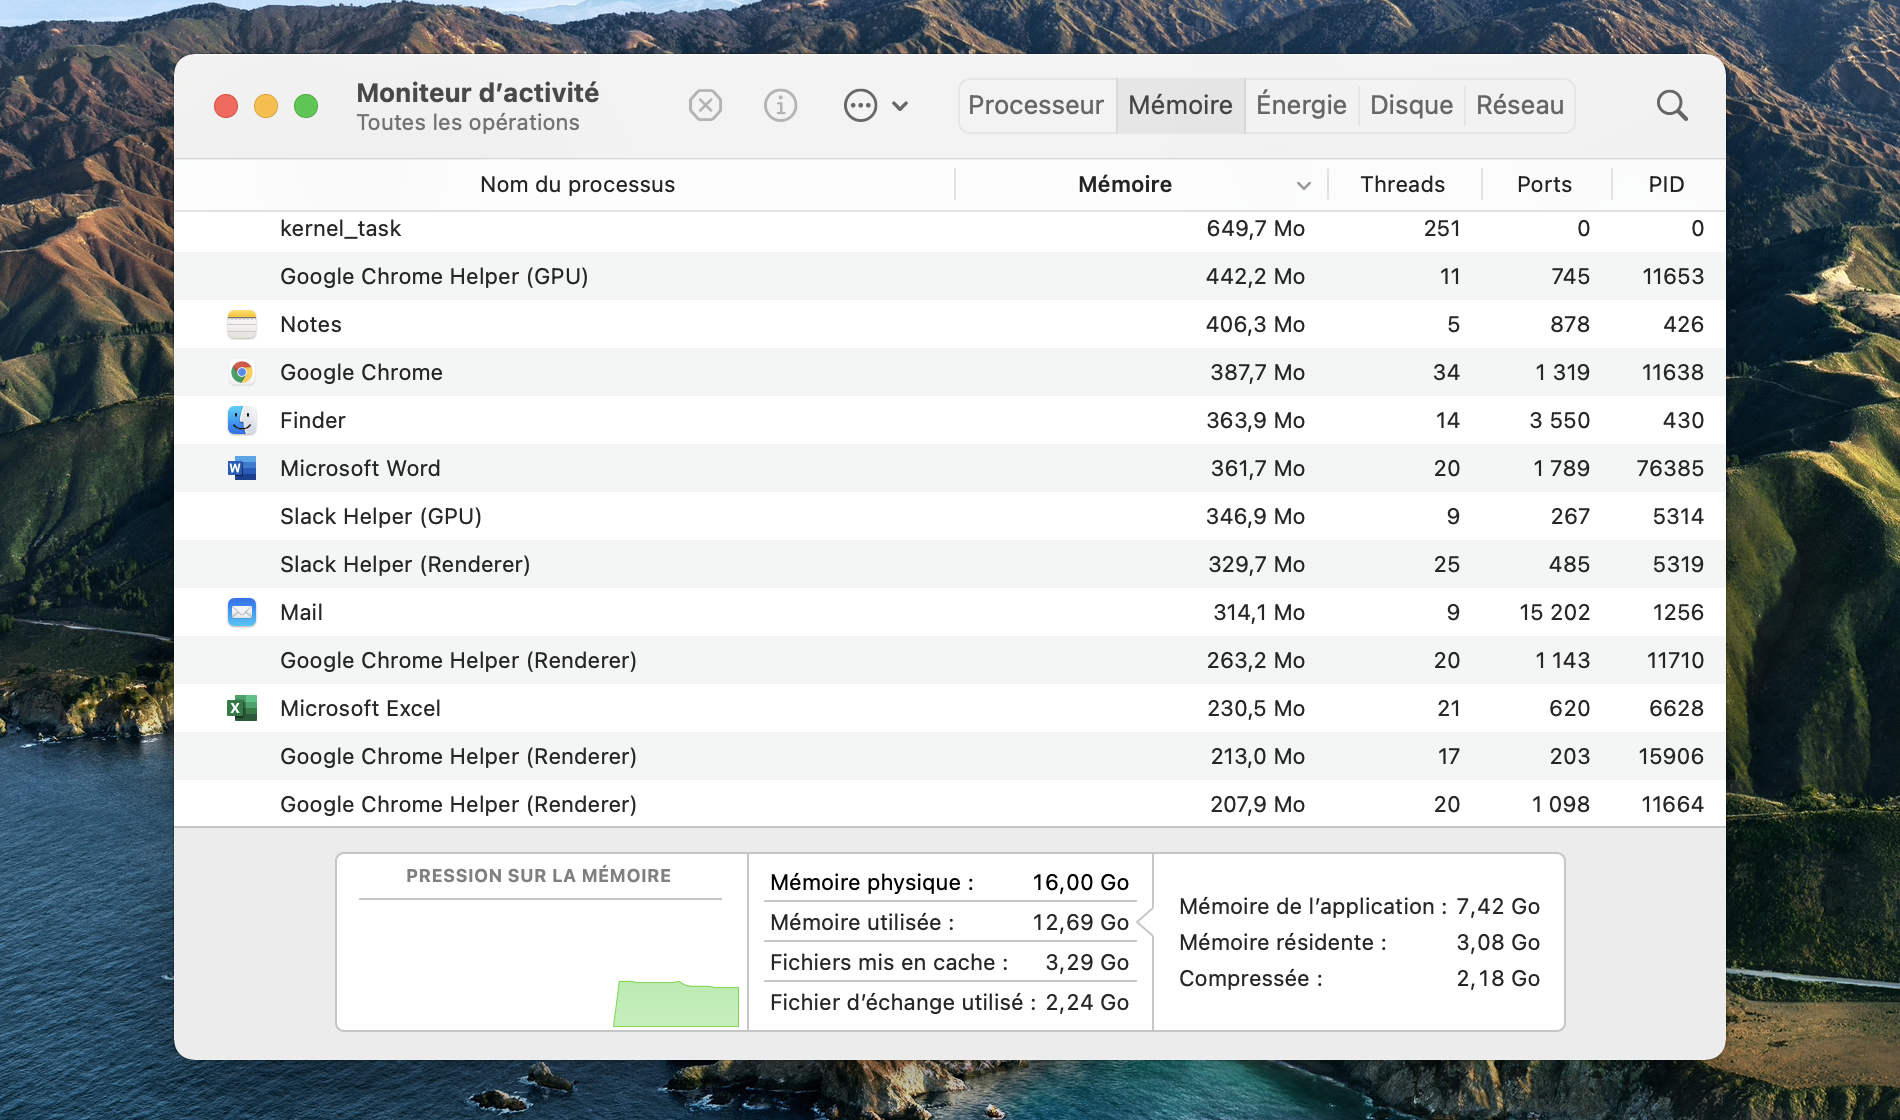Select the Google Chrome icon
The width and height of the screenshot is (1900, 1120).
[242, 372]
